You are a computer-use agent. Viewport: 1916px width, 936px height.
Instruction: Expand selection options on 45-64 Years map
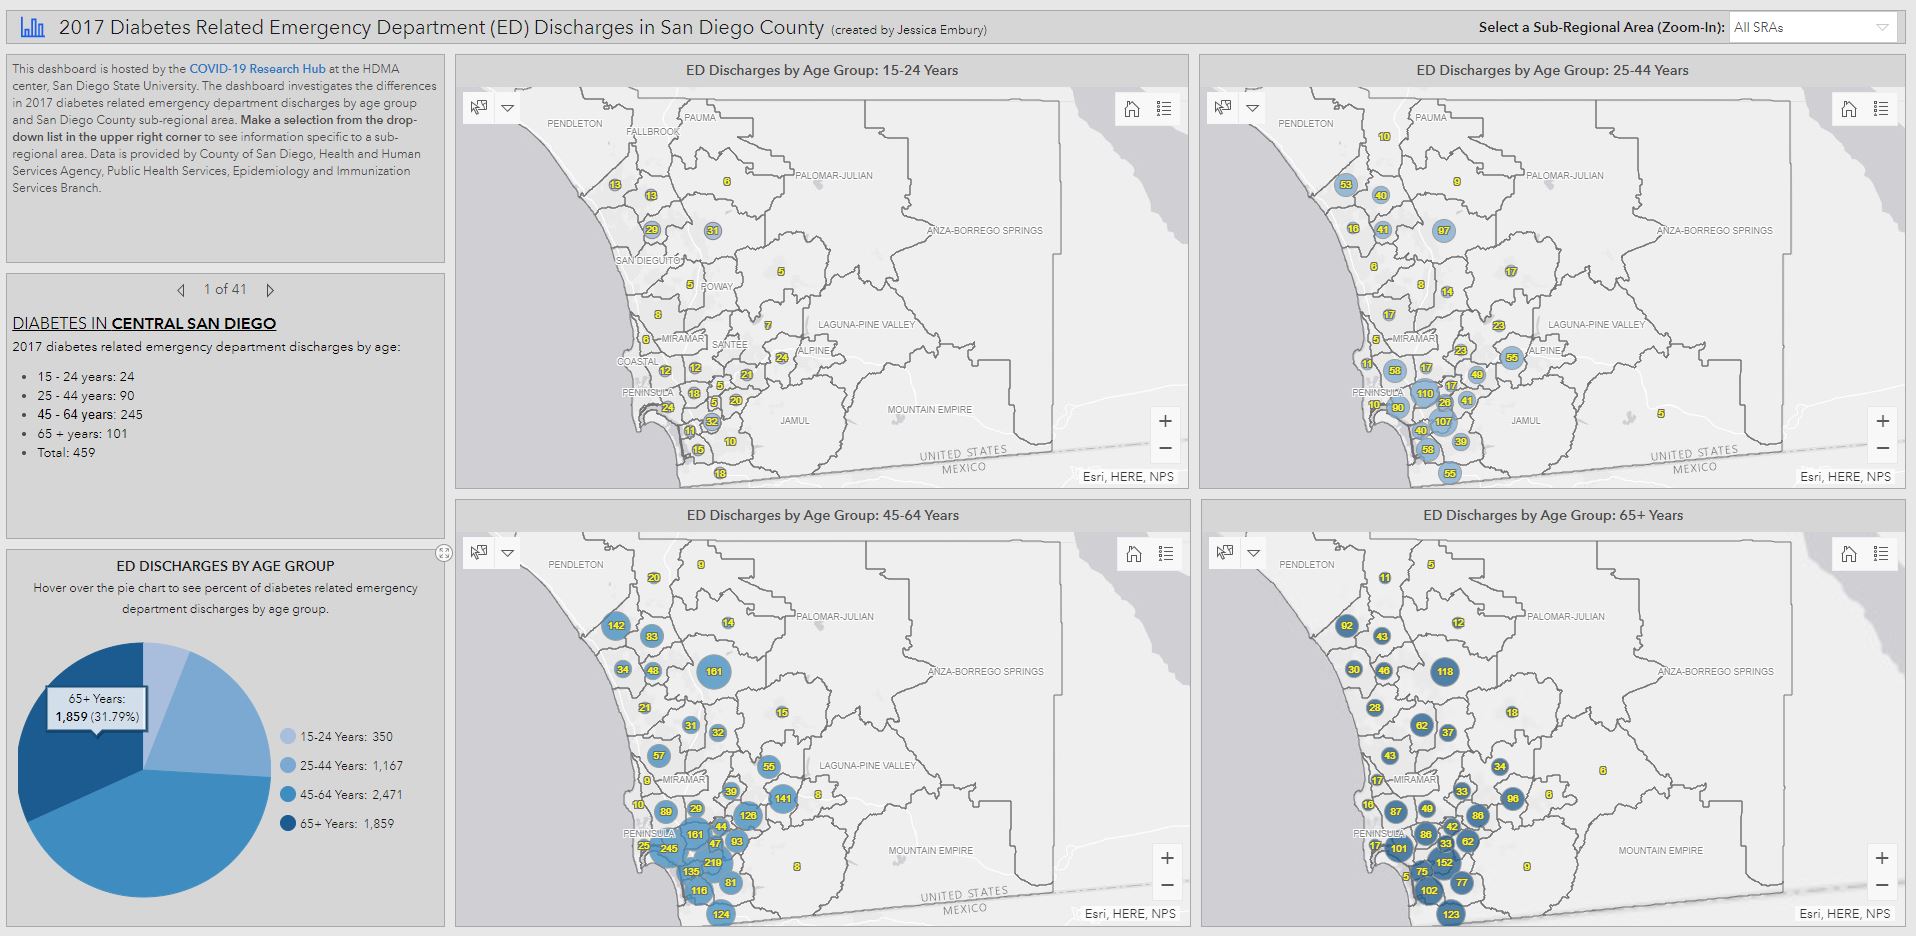[x=508, y=553]
